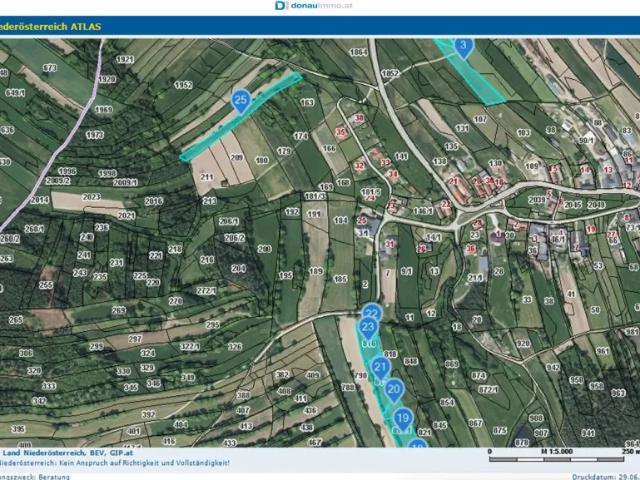
Task: Click parcel label 961
Action: (602, 351)
